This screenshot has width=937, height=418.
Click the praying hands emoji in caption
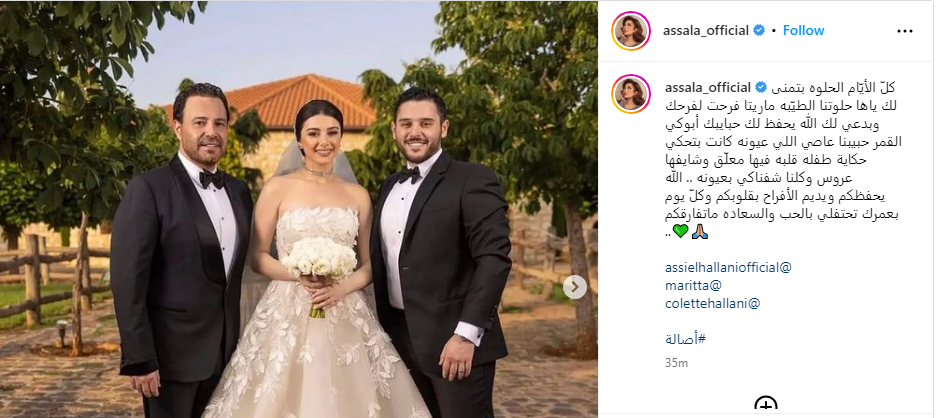coord(699,231)
